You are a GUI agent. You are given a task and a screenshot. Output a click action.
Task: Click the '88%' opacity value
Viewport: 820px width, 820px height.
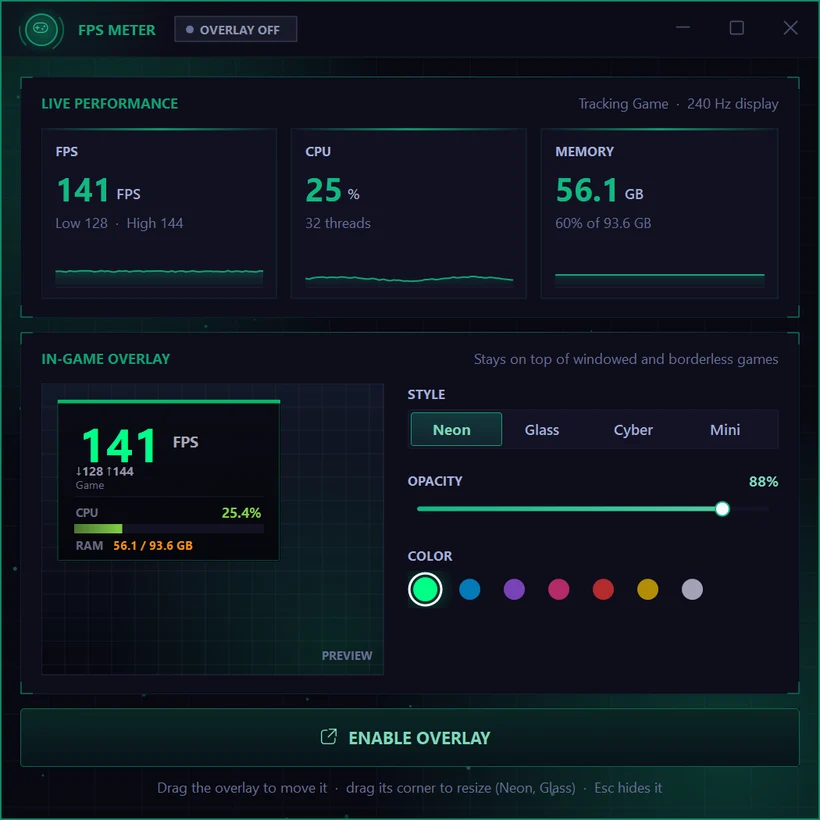(x=763, y=481)
